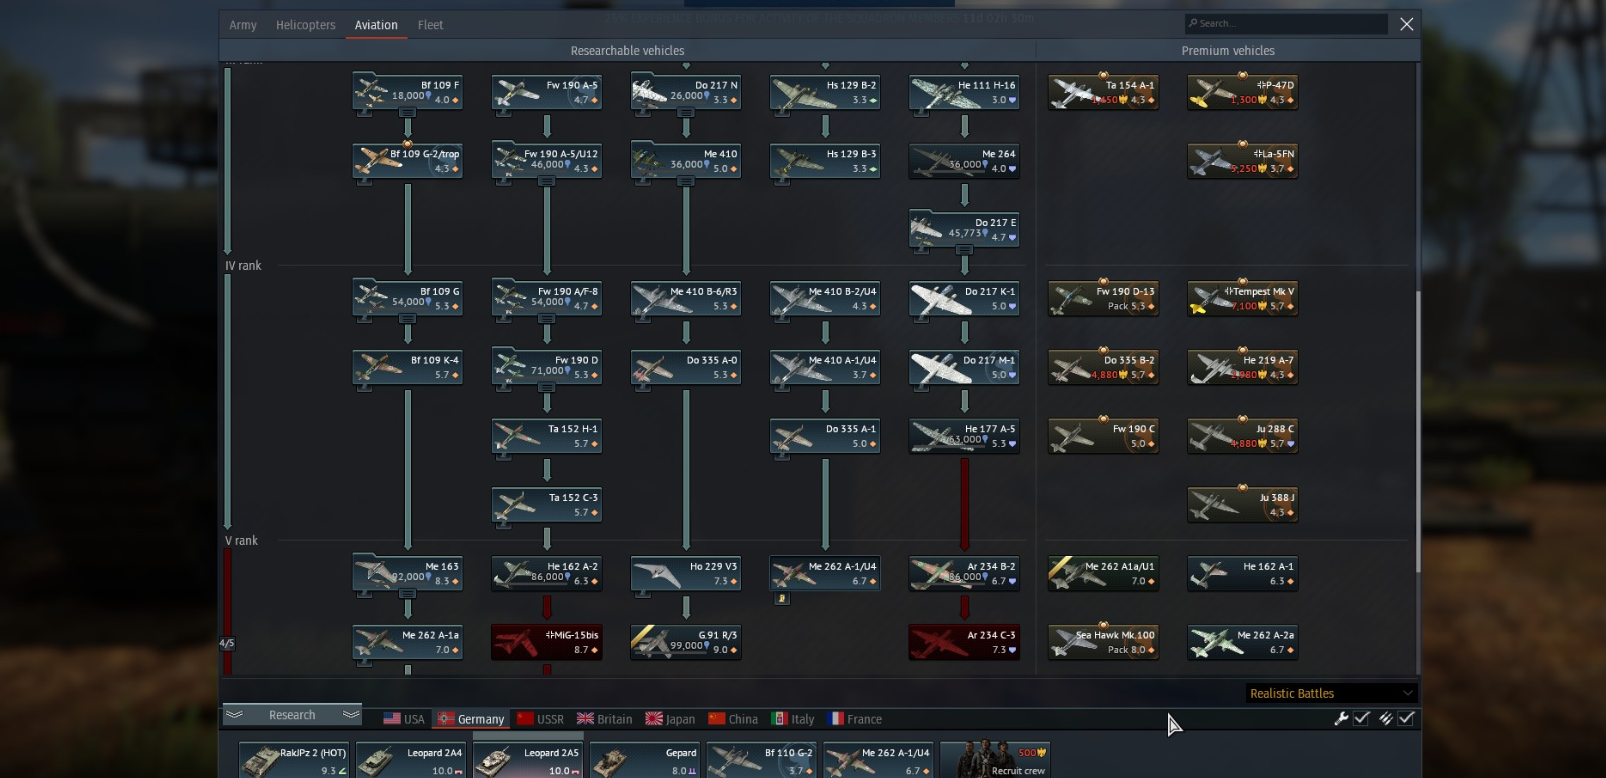The width and height of the screenshot is (1606, 778).
Task: Close the research tree window
Action: (1406, 24)
